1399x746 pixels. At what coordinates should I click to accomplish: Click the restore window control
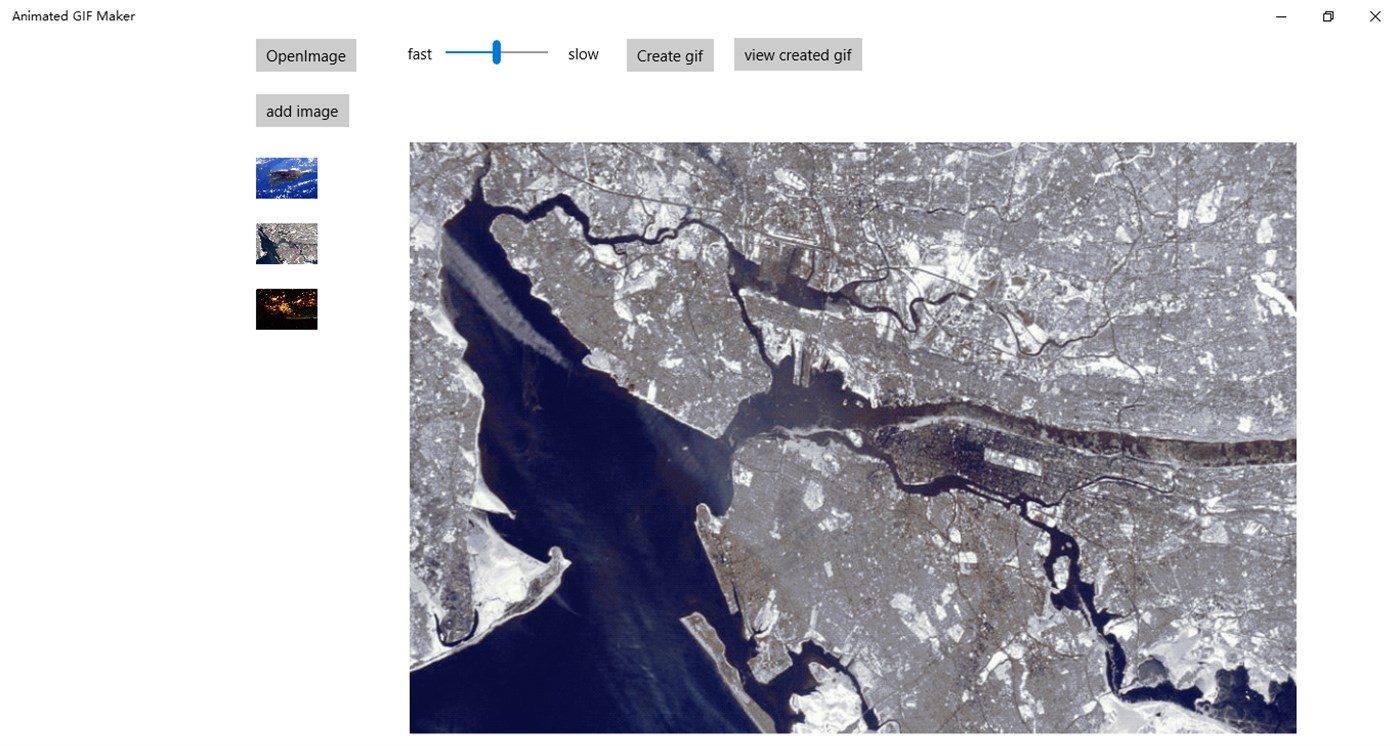(1327, 16)
